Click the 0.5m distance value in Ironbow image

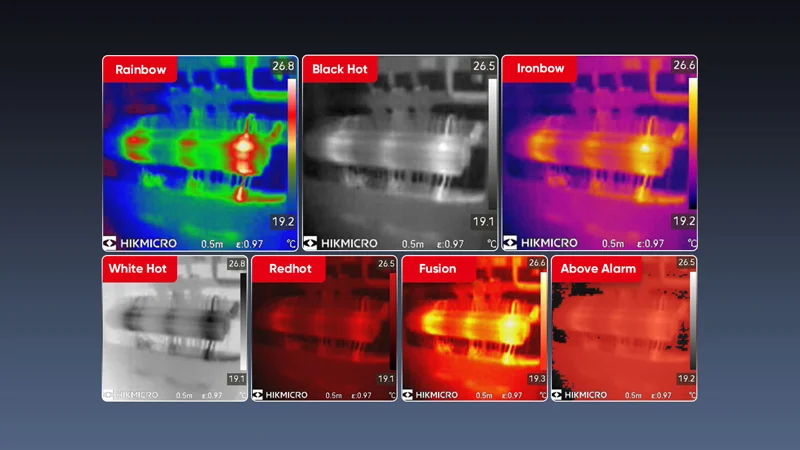pos(612,244)
